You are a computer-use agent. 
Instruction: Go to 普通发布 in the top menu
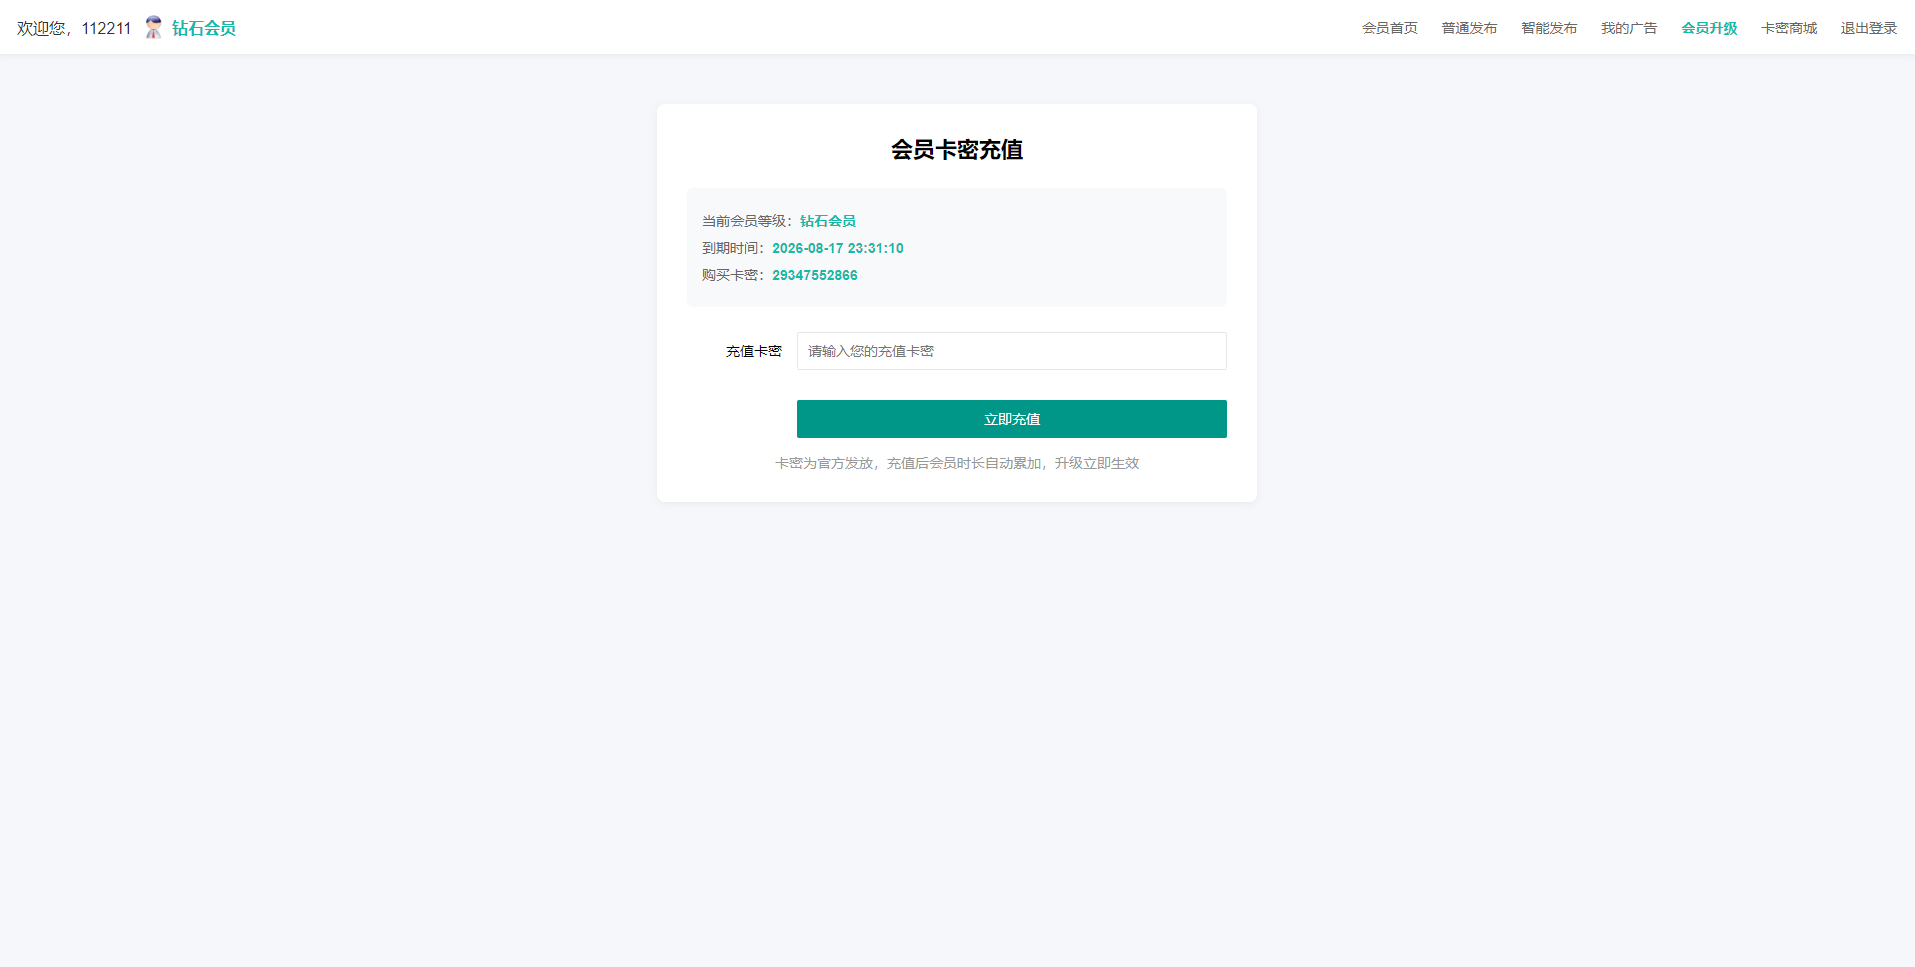tap(1469, 28)
